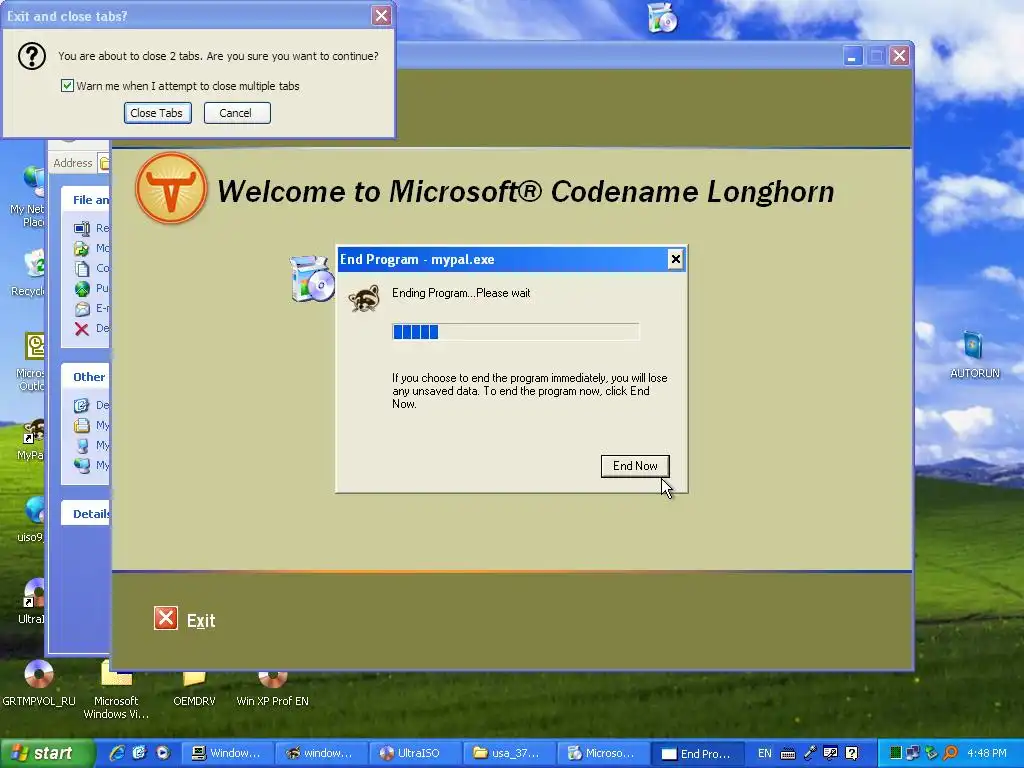Select the GRTMPVOL_RU disc icon on desktop
The height and width of the screenshot is (768, 1024).
click(39, 684)
